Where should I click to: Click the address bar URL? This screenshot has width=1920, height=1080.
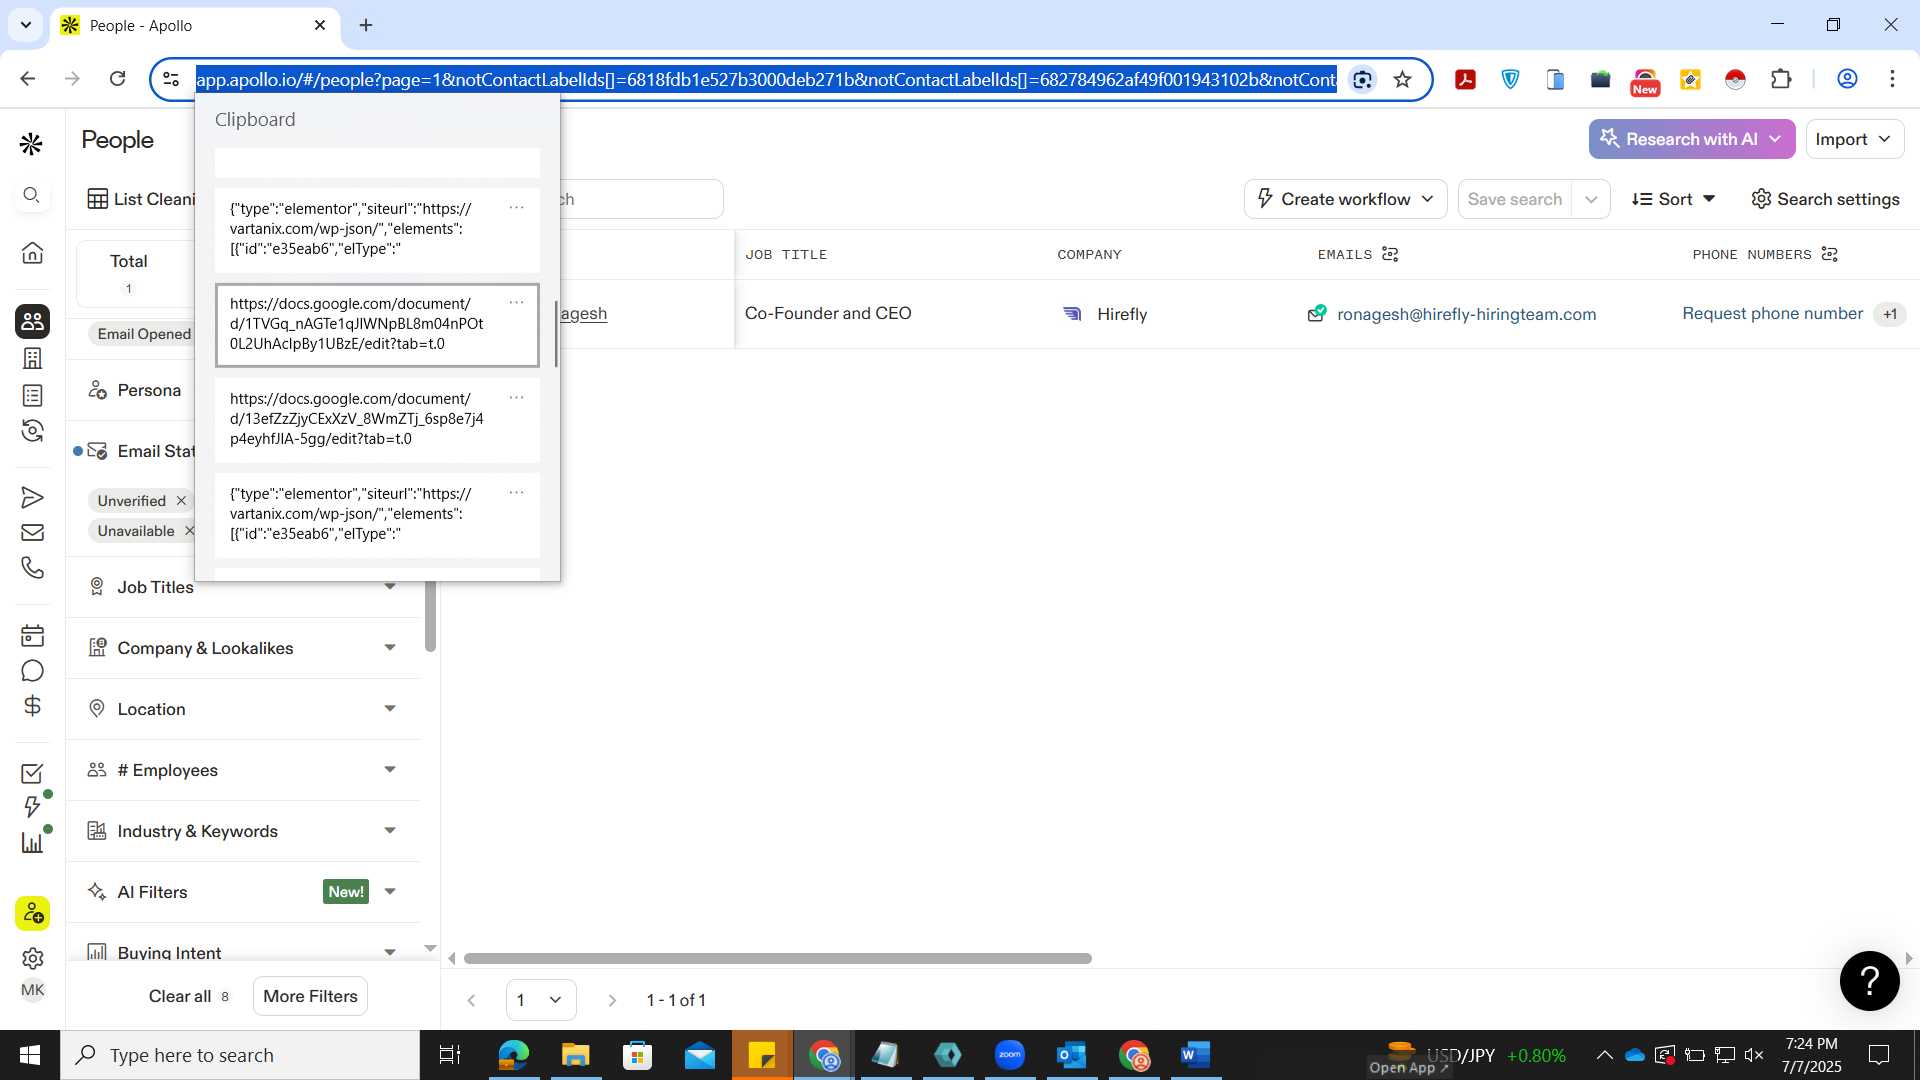766,79
